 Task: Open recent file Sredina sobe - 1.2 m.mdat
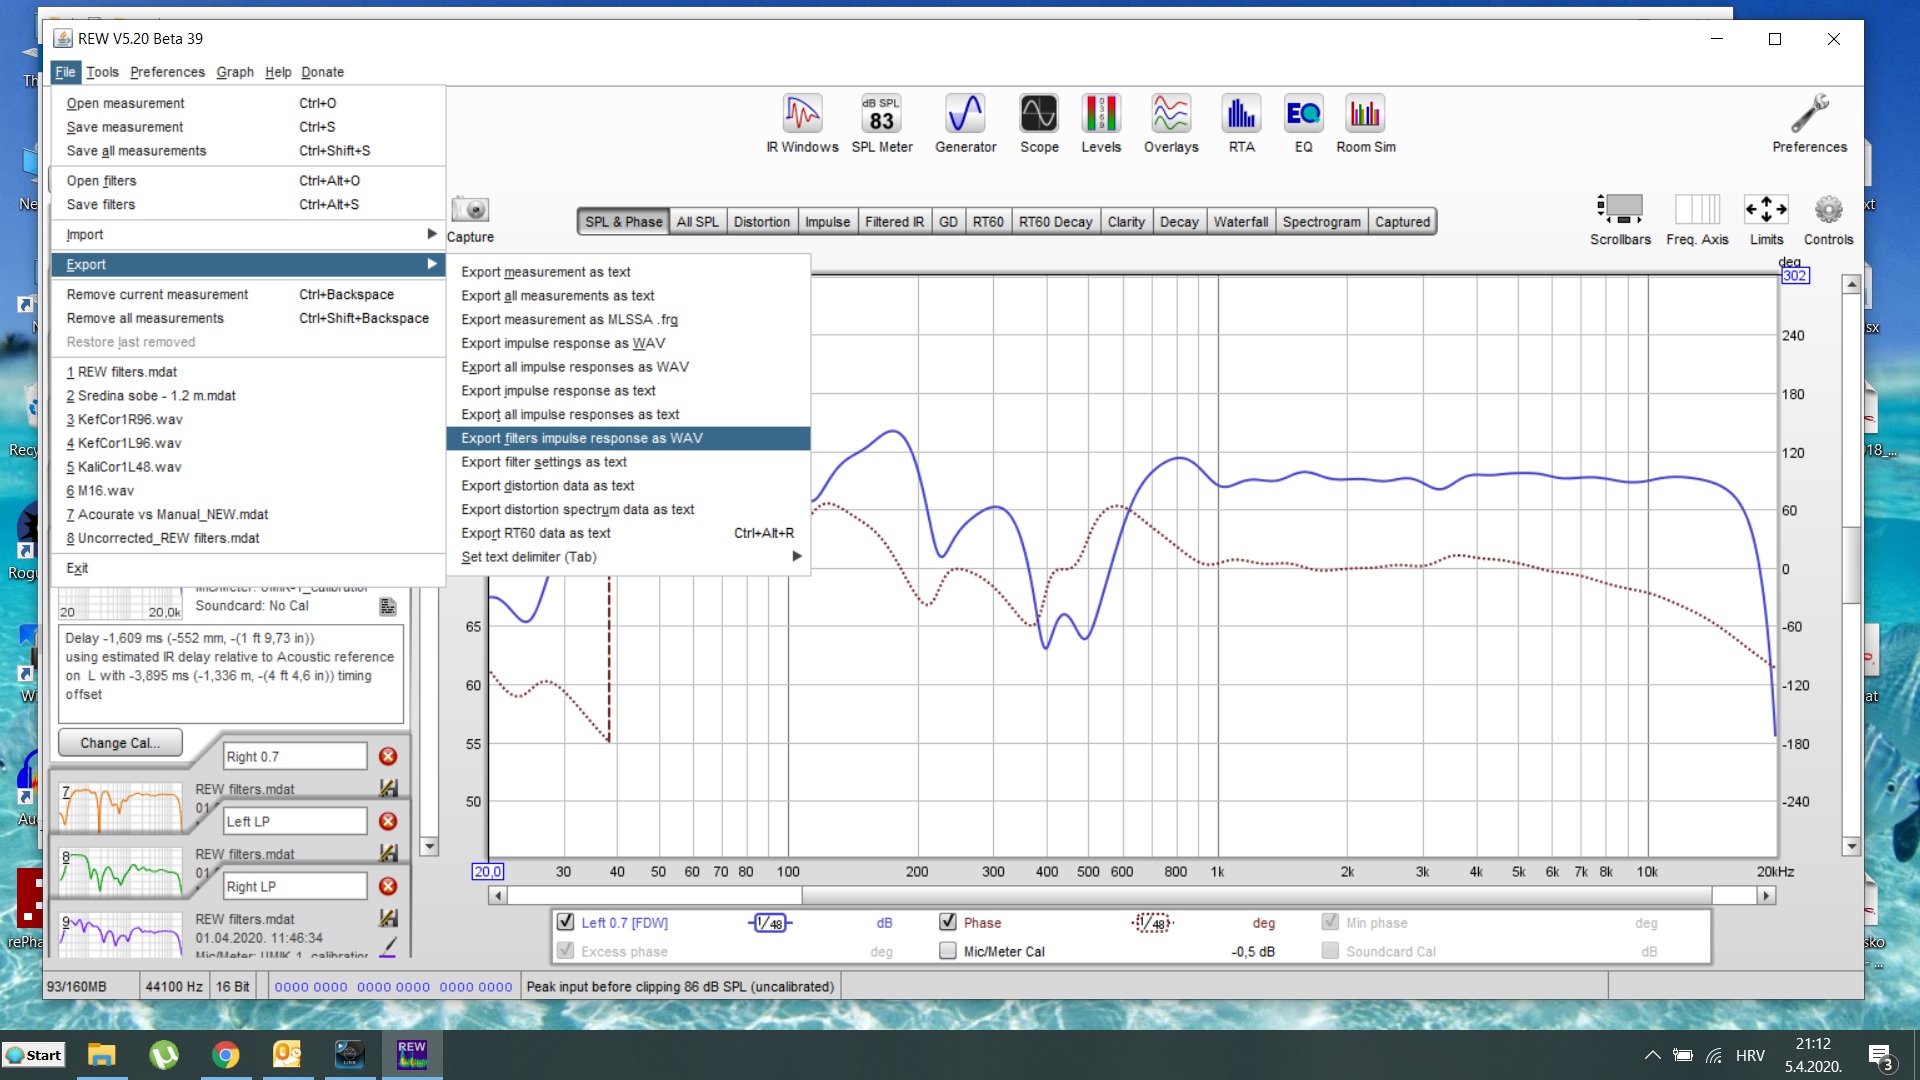(248, 396)
